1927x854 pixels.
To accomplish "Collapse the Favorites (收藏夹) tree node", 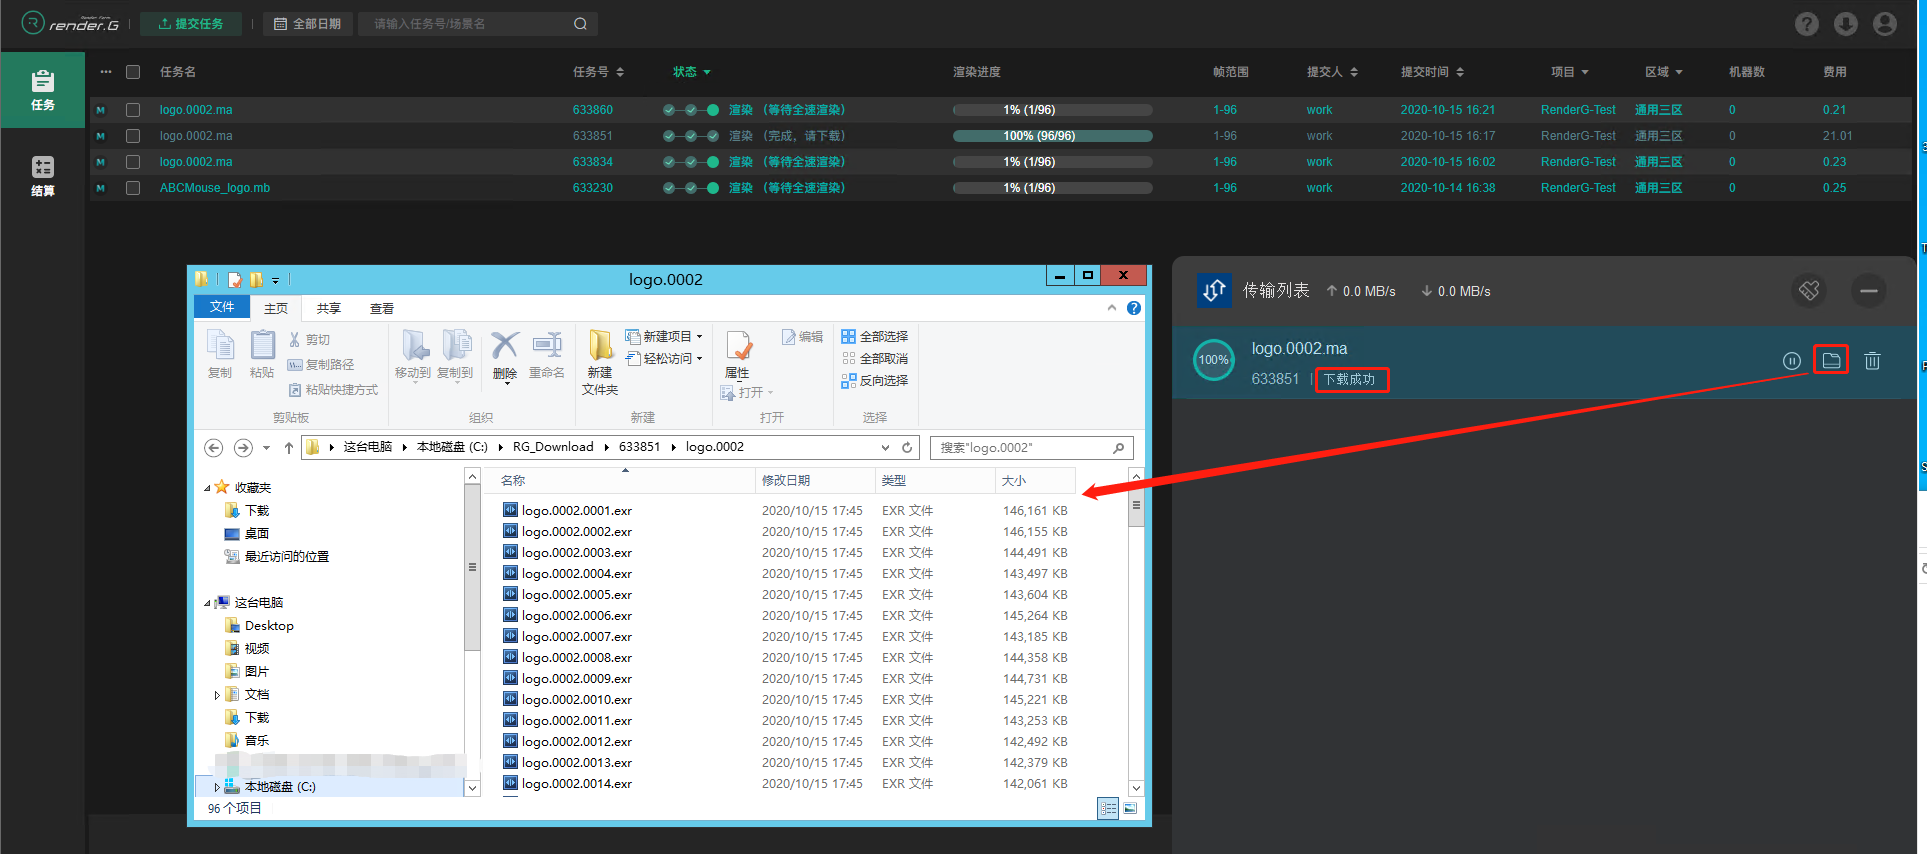I will click(x=207, y=488).
